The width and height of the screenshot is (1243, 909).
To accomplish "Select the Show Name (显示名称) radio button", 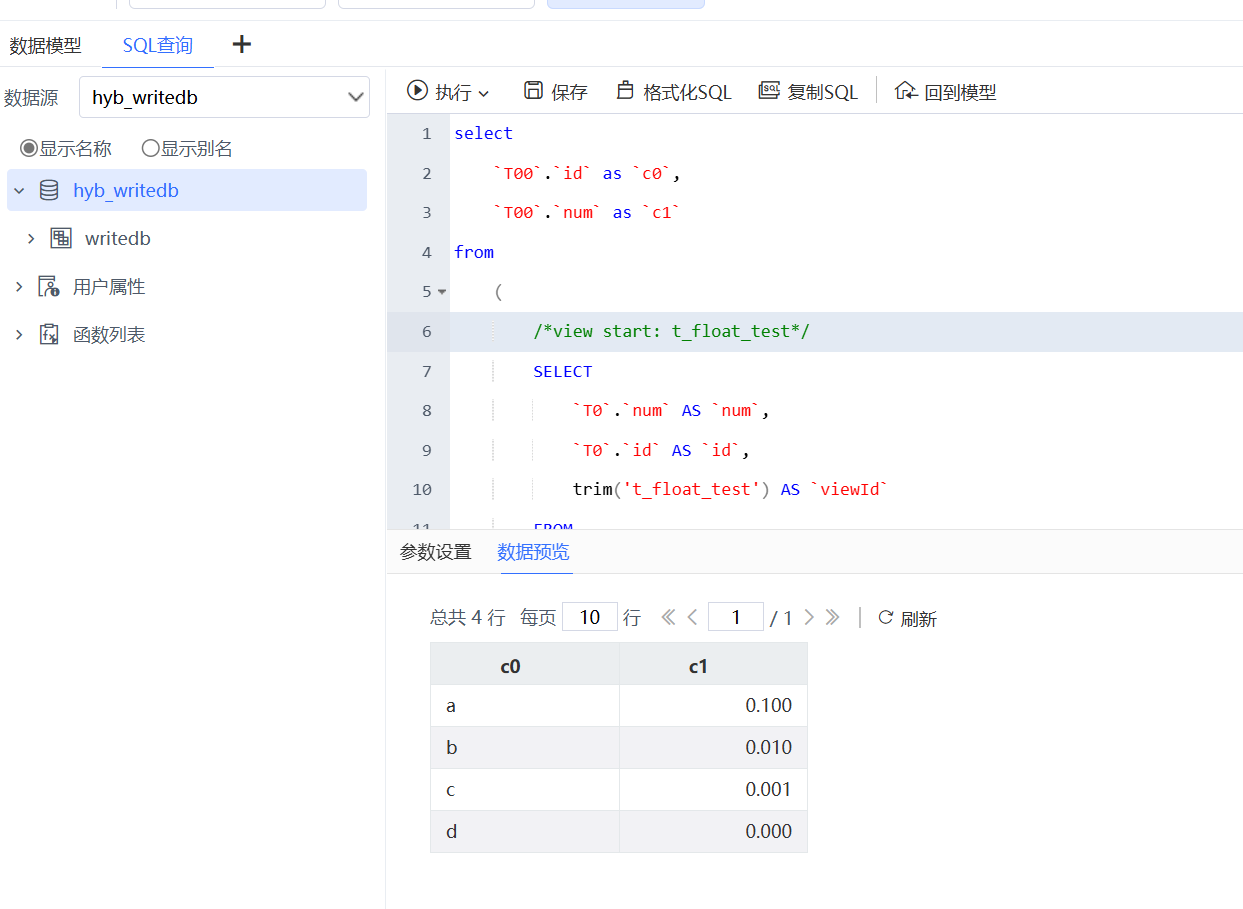I will coord(29,149).
